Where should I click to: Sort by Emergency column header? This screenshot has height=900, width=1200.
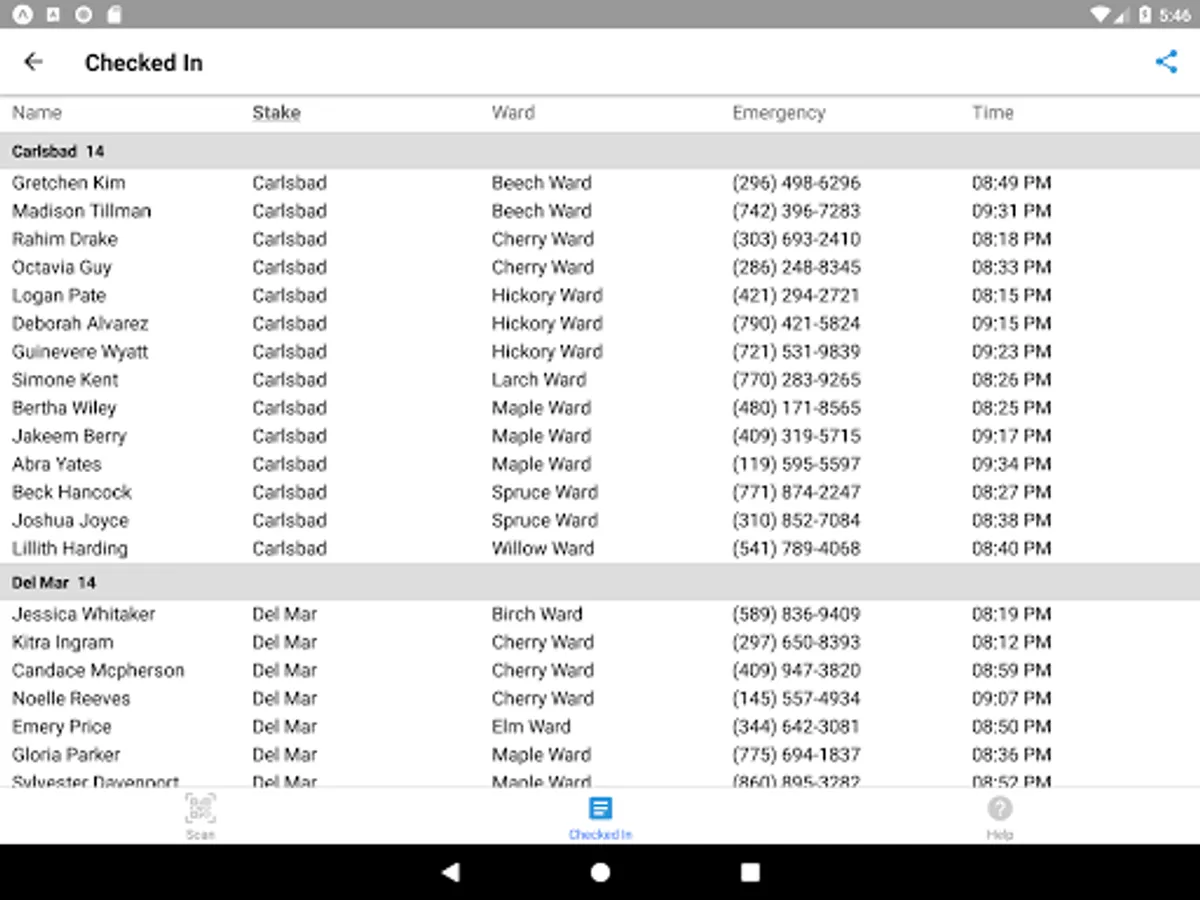(779, 113)
